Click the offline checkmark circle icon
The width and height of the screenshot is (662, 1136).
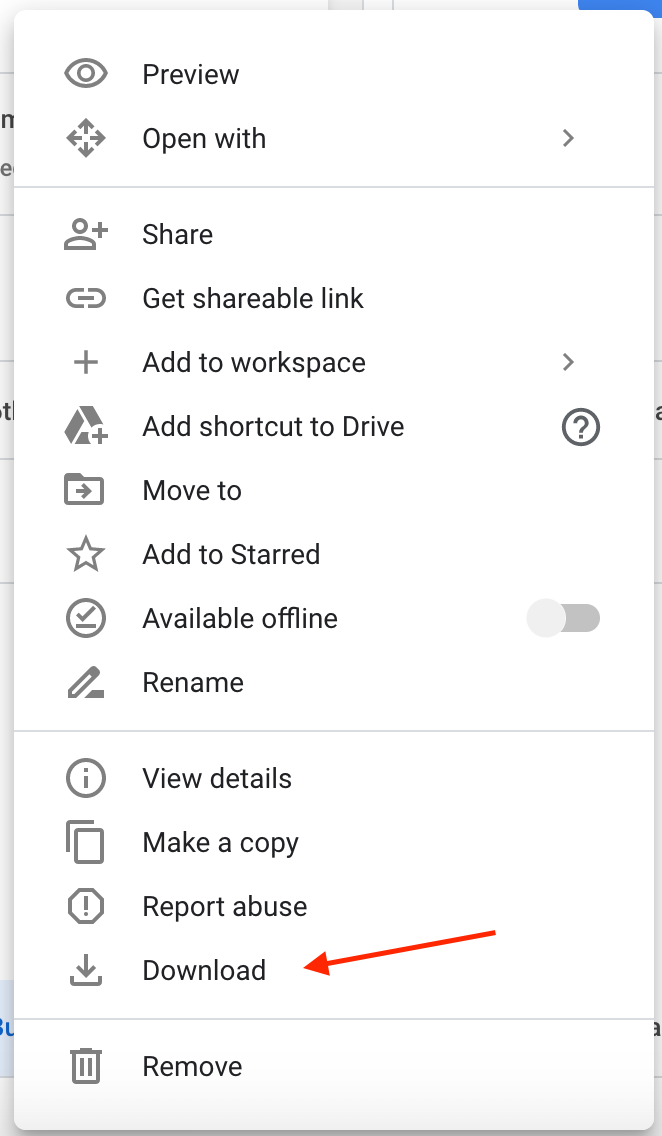85,618
